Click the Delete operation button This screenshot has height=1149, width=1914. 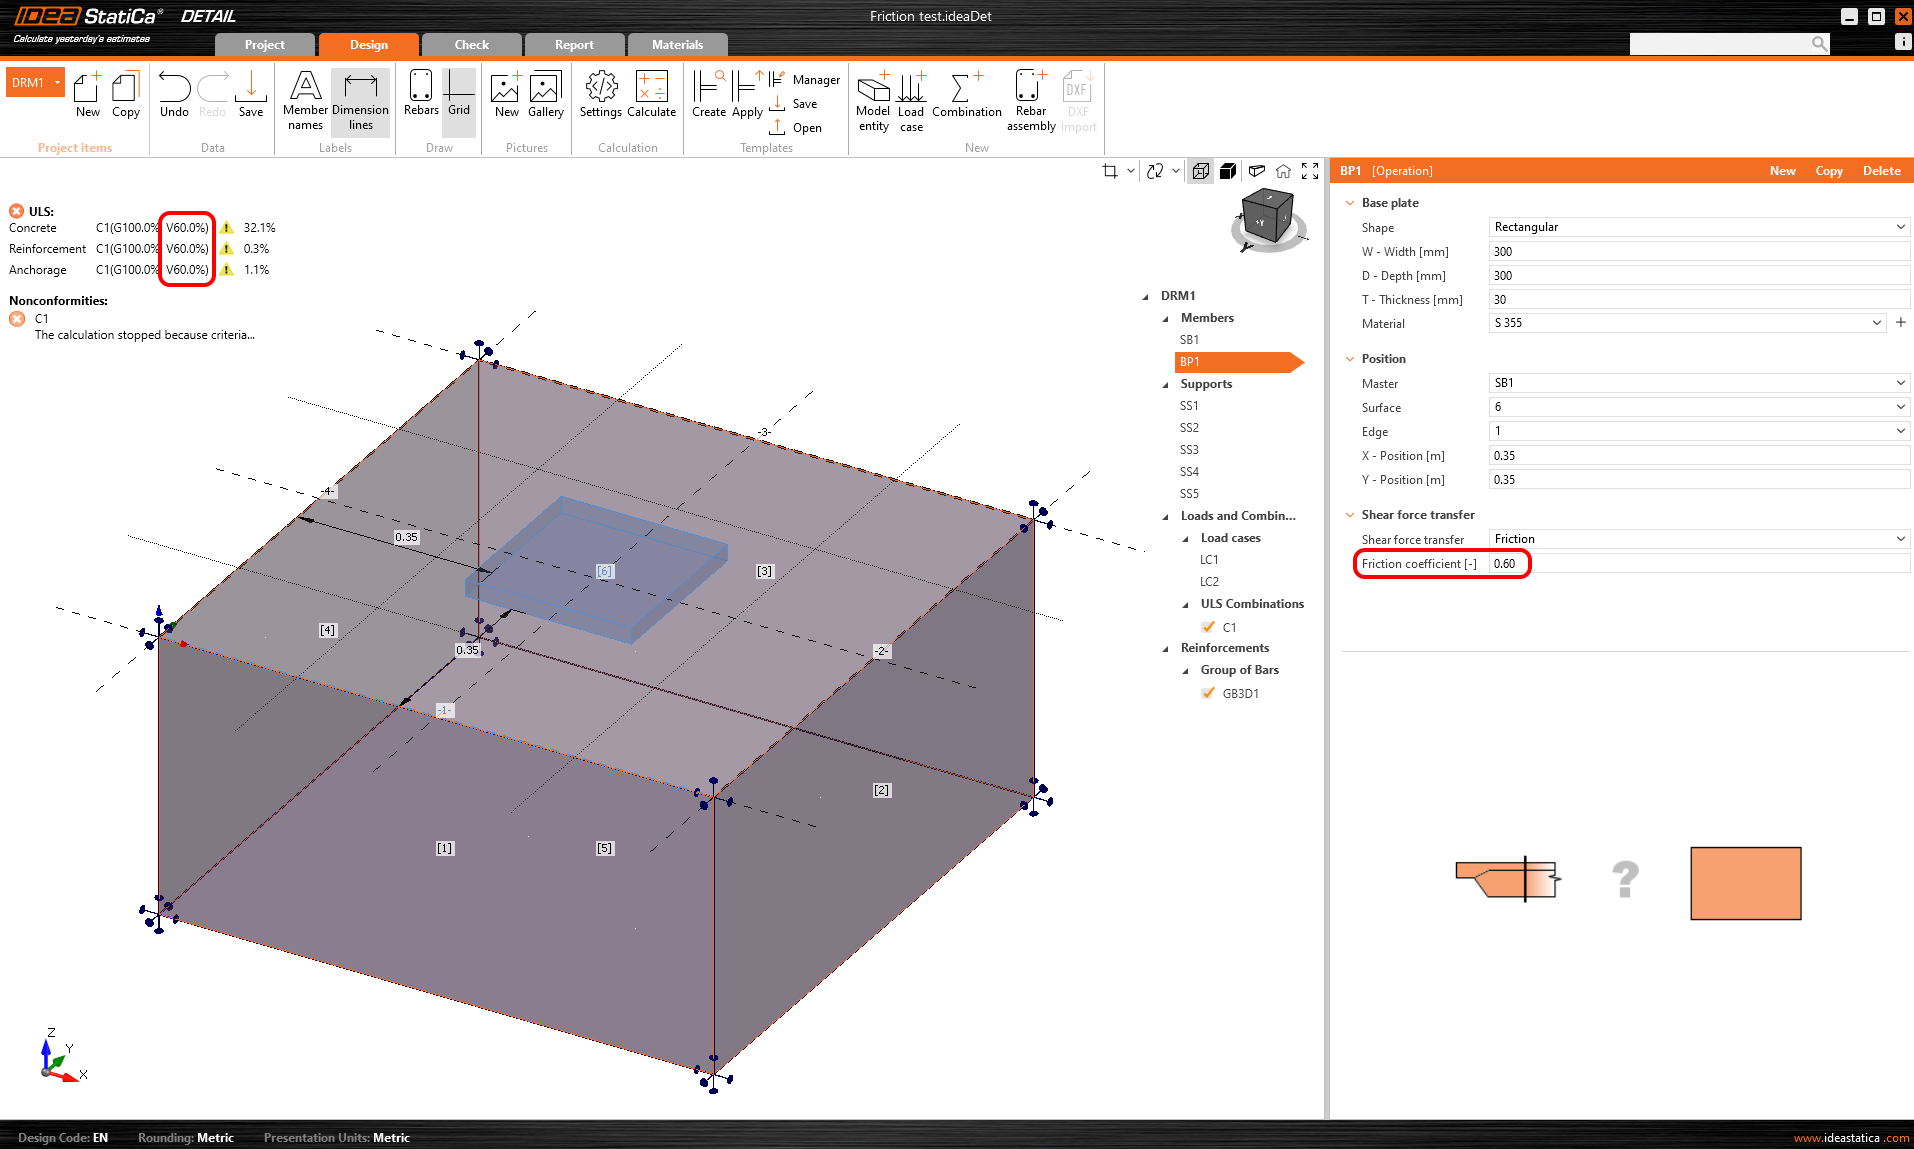[x=1881, y=171]
